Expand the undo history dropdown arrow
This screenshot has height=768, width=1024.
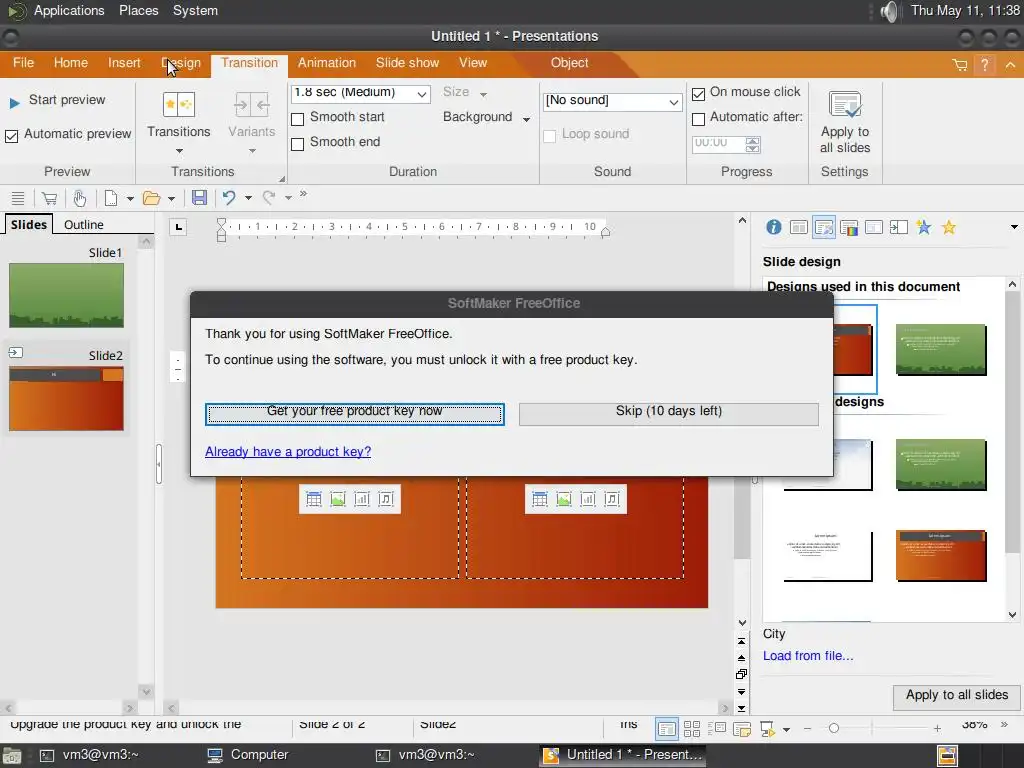(x=248, y=198)
